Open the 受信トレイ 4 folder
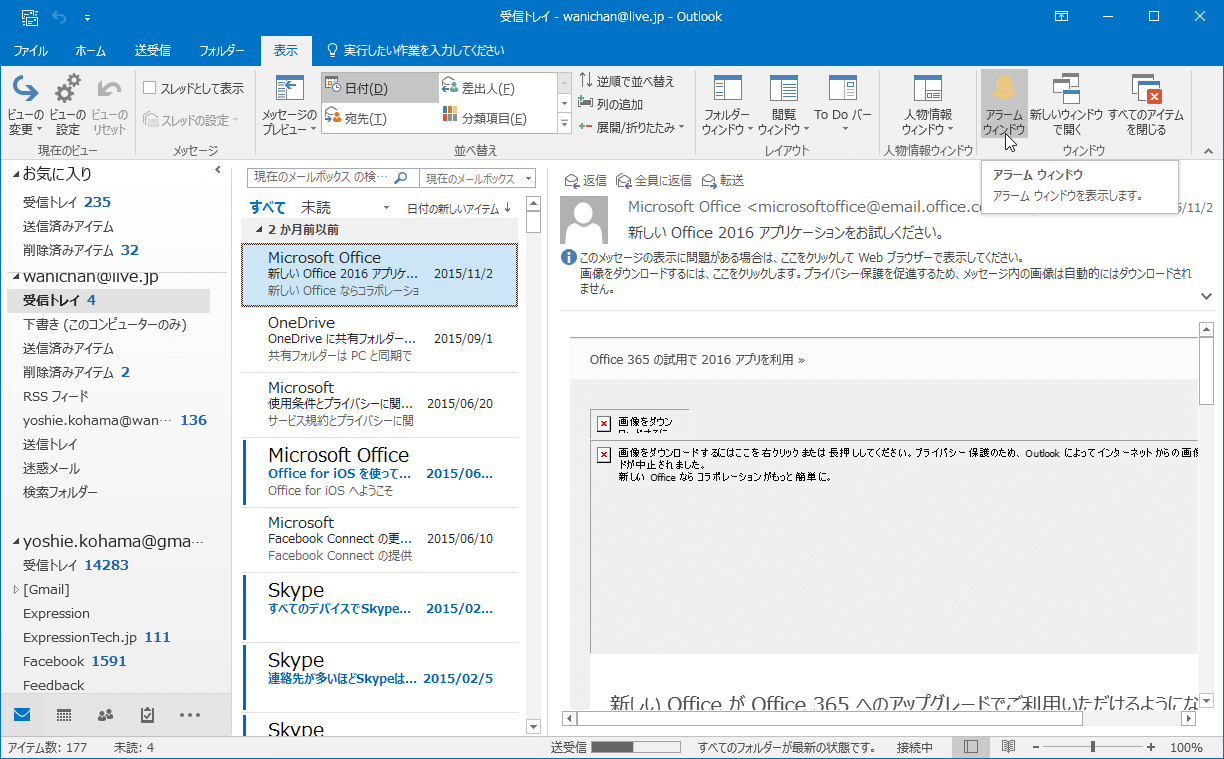This screenshot has height=759, width=1224. click(108, 300)
